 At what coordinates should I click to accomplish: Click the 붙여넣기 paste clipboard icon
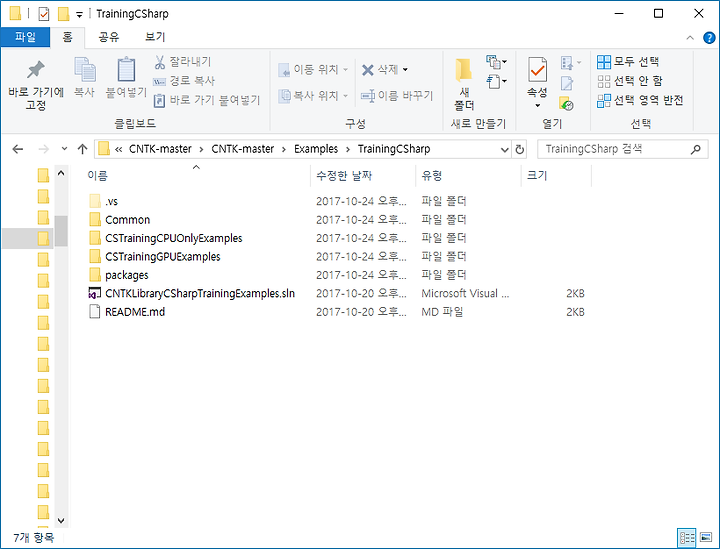click(126, 70)
